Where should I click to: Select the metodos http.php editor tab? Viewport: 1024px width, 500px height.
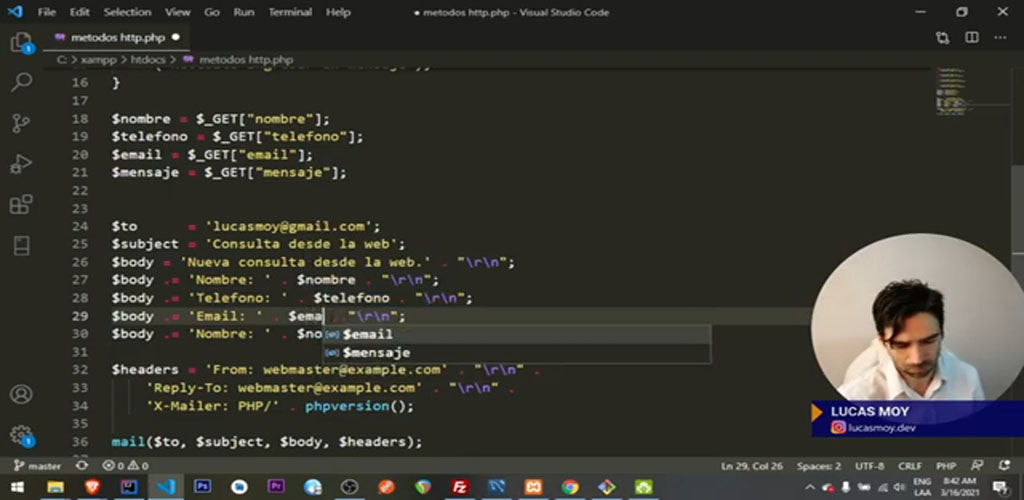point(116,38)
